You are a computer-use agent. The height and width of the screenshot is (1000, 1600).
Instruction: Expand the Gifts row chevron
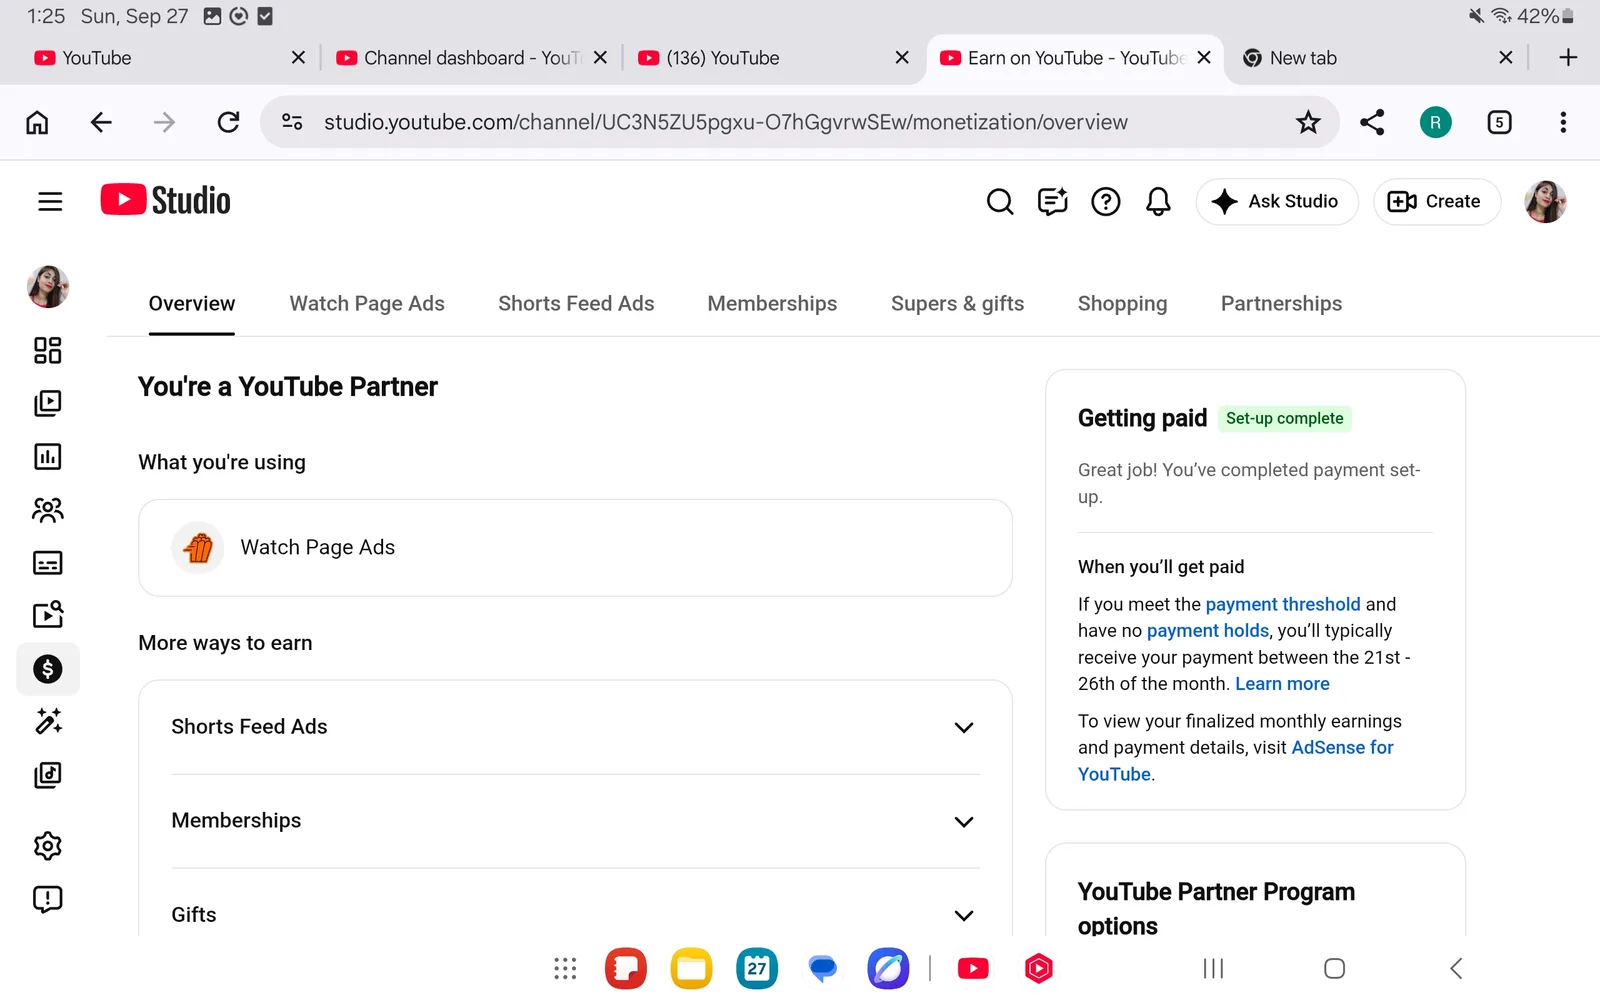[964, 916]
